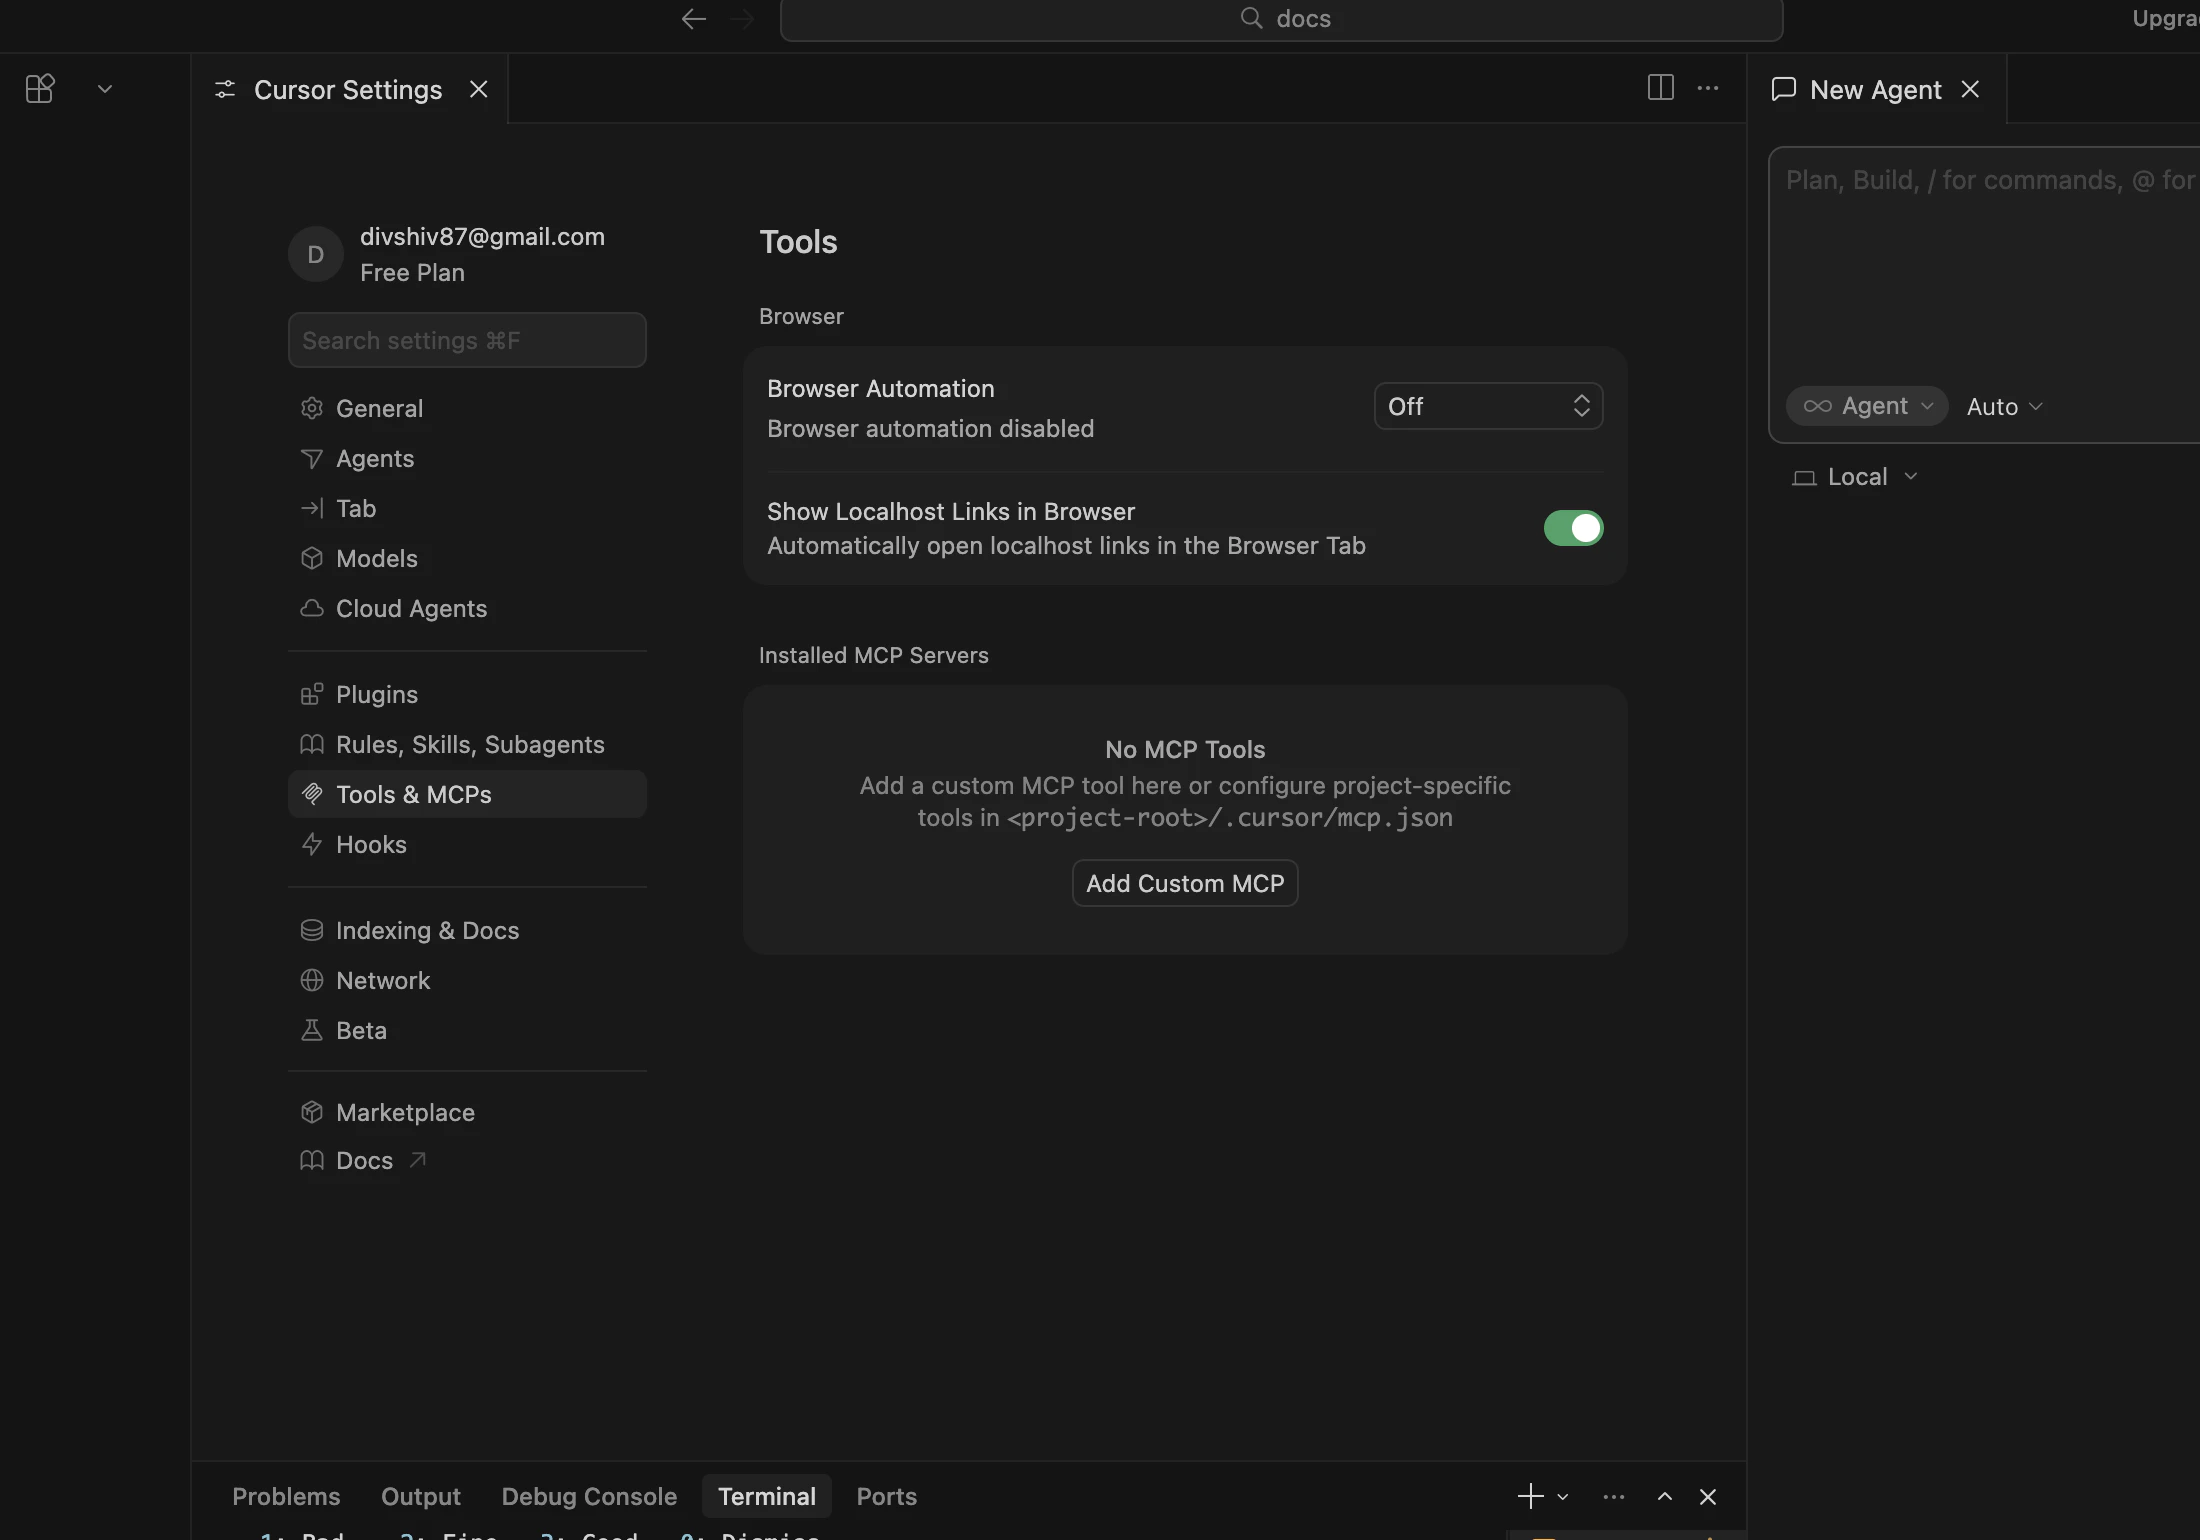The width and height of the screenshot is (2200, 1540).
Task: Click the Search settings field
Action: pyautogui.click(x=466, y=340)
